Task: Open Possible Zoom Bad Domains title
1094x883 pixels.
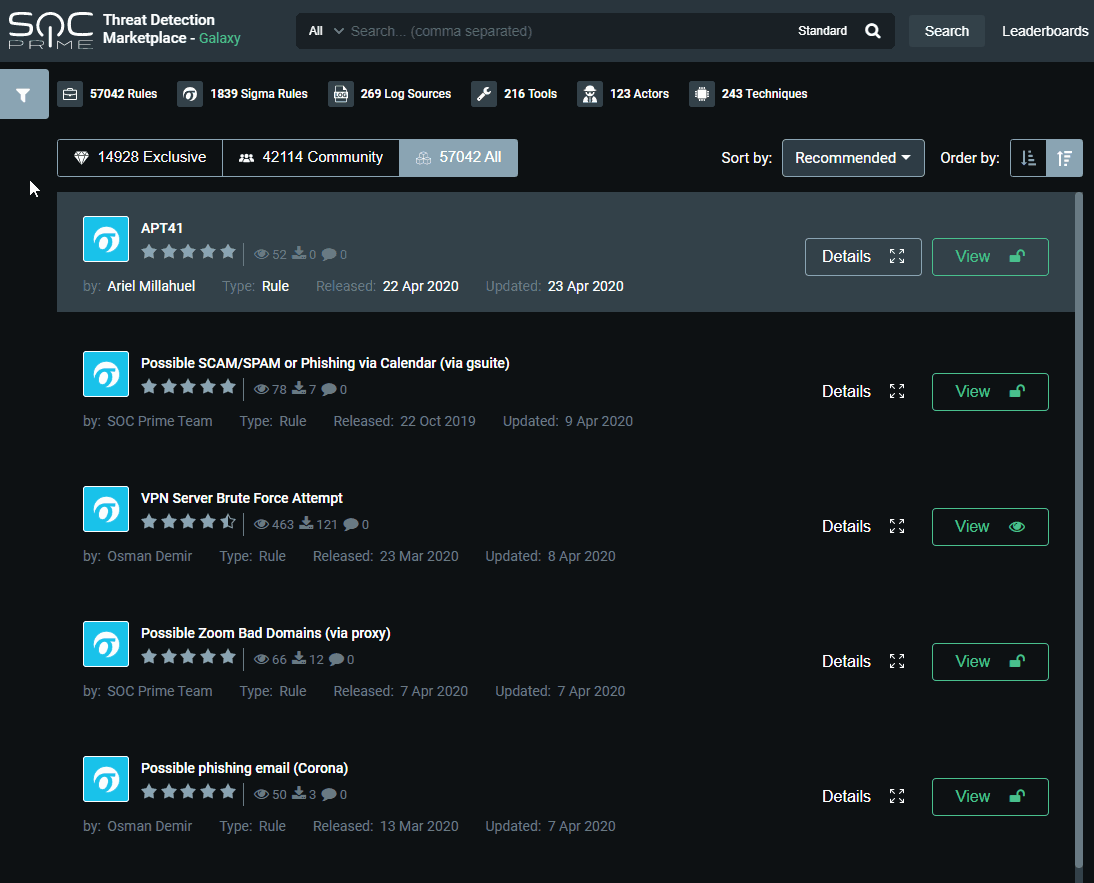Action: click(x=265, y=633)
